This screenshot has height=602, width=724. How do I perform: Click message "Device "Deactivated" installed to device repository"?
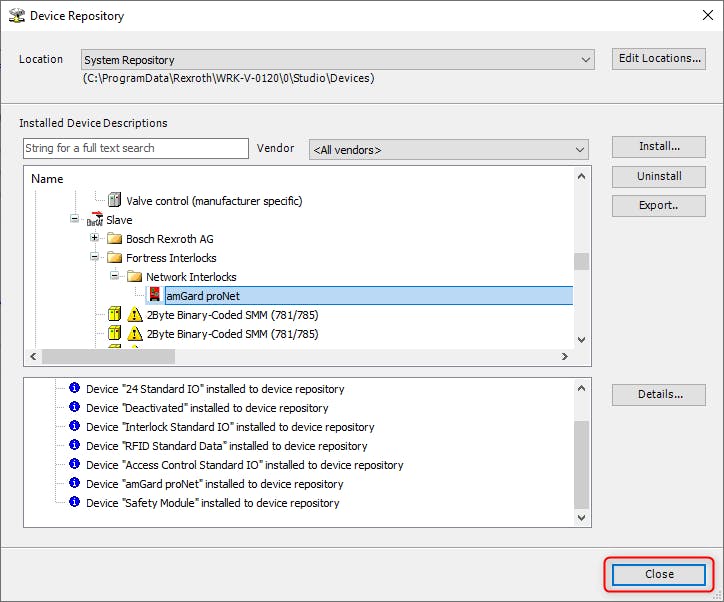[207, 408]
